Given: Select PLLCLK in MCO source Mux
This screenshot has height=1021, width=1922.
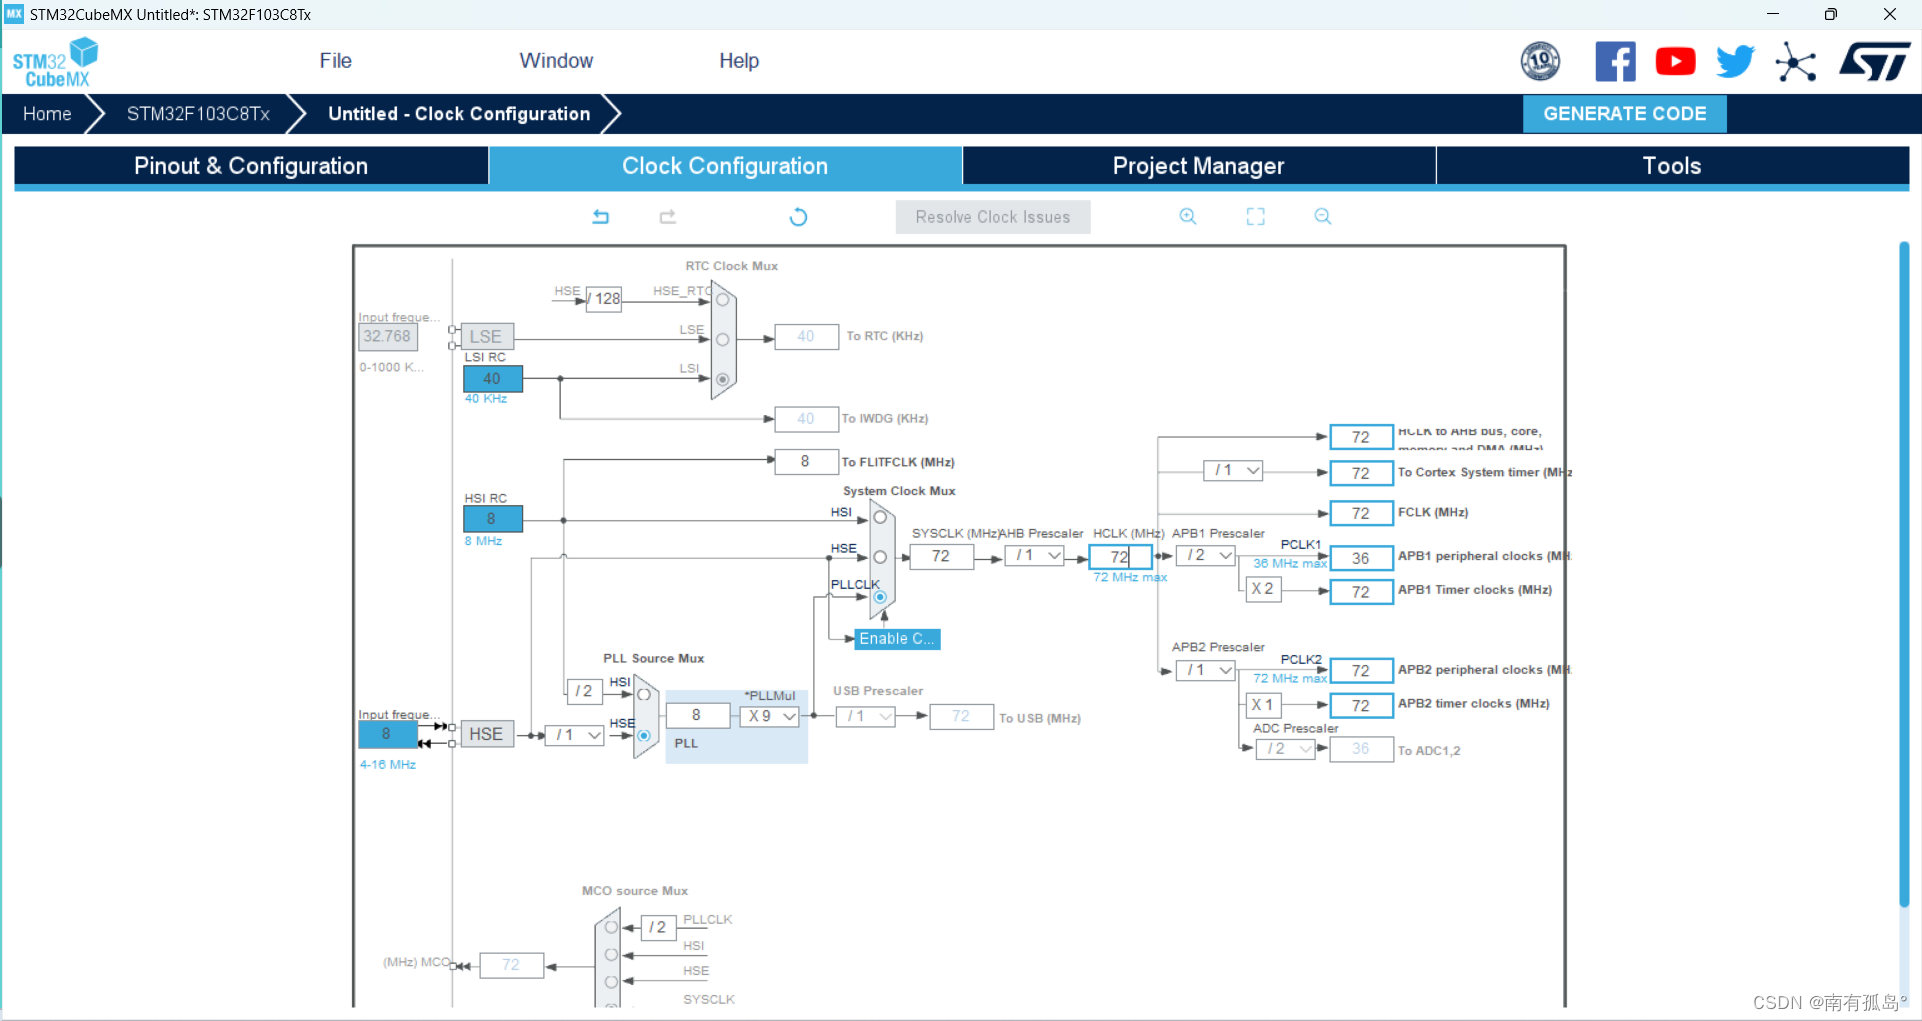Looking at the screenshot, I should pyautogui.click(x=611, y=928).
